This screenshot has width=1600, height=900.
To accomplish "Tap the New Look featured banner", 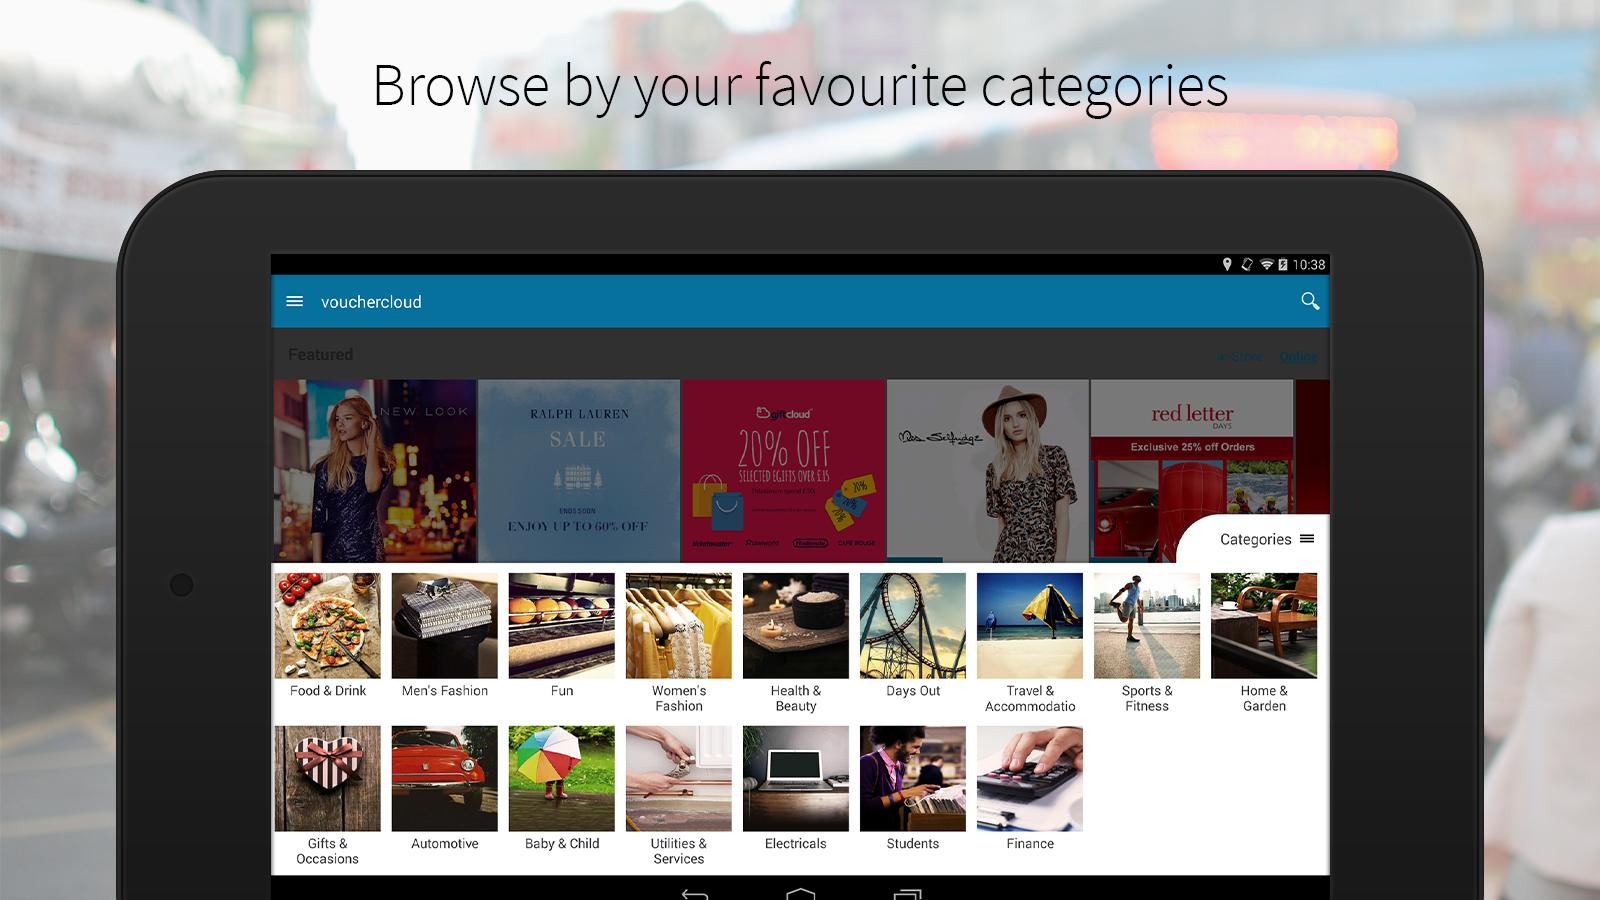I will [x=375, y=471].
